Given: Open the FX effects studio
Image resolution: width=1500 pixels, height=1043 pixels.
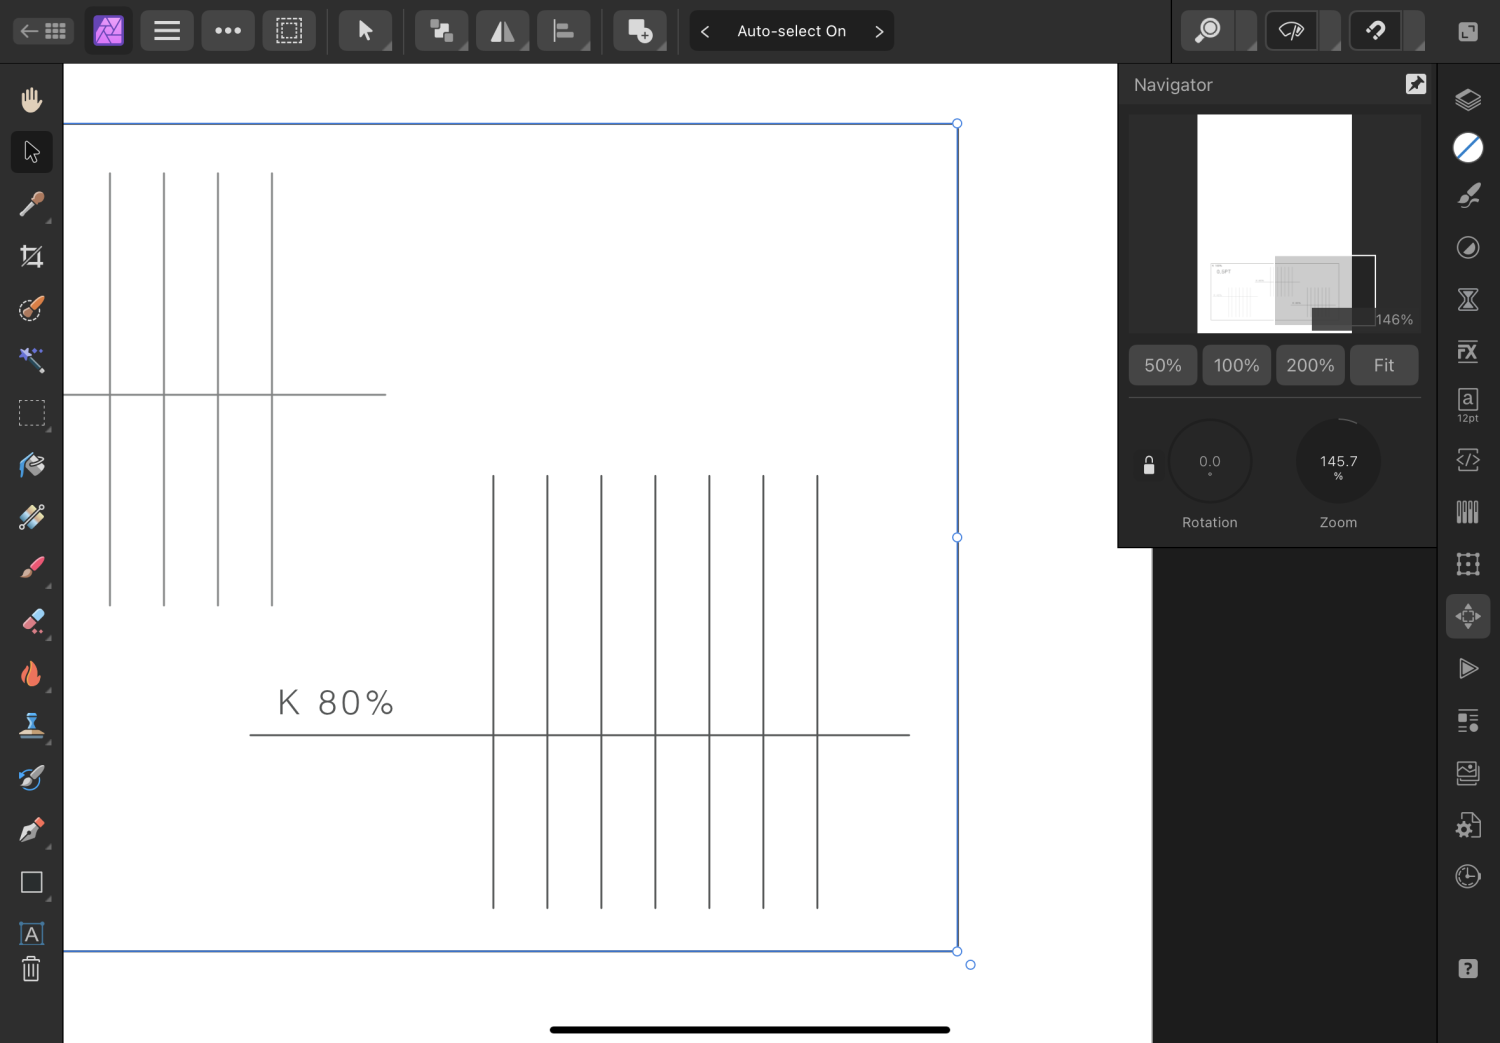Looking at the screenshot, I should tap(1467, 351).
